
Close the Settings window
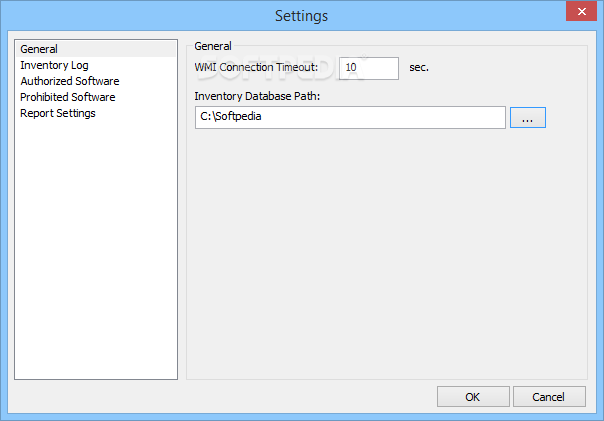click(581, 11)
